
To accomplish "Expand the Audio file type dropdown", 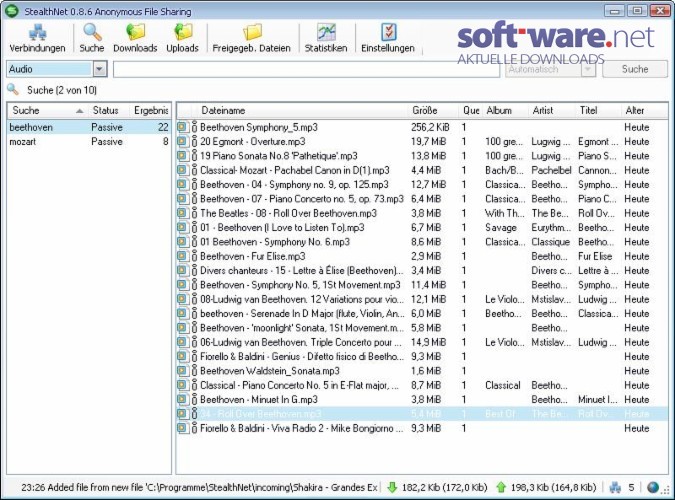I will tap(100, 69).
